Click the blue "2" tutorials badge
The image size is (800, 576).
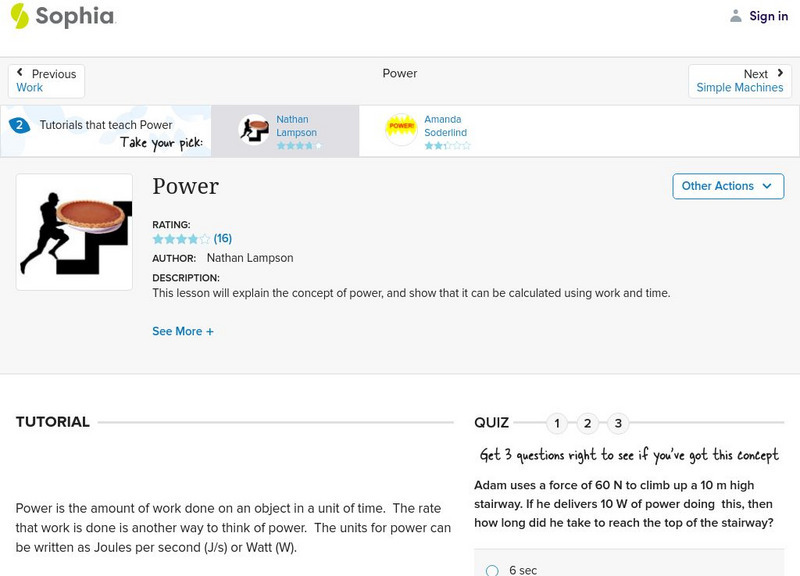[x=18, y=124]
